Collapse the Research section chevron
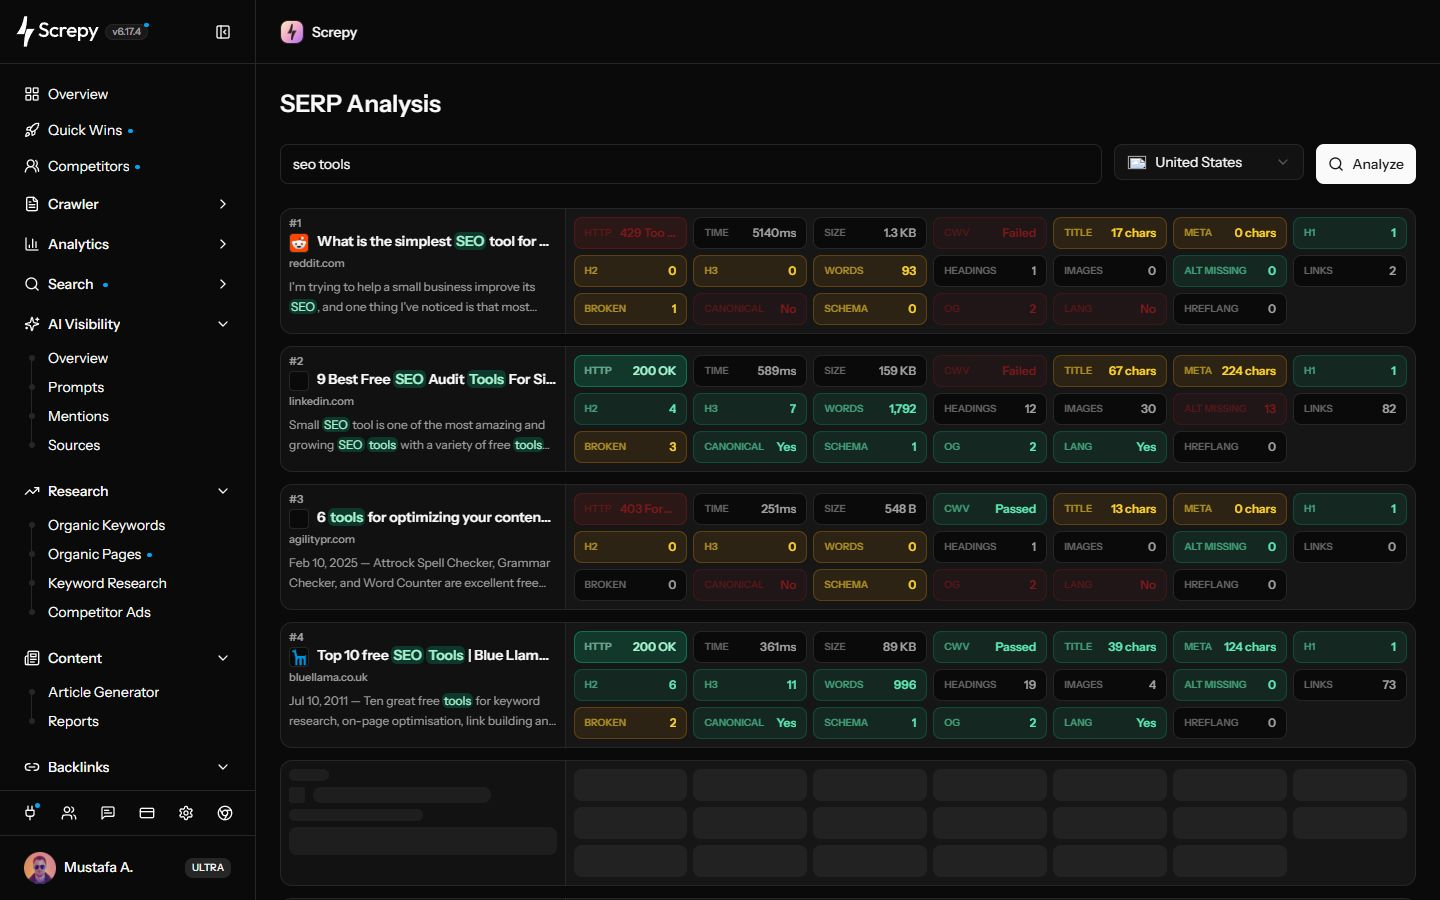The width and height of the screenshot is (1440, 900). coord(223,491)
